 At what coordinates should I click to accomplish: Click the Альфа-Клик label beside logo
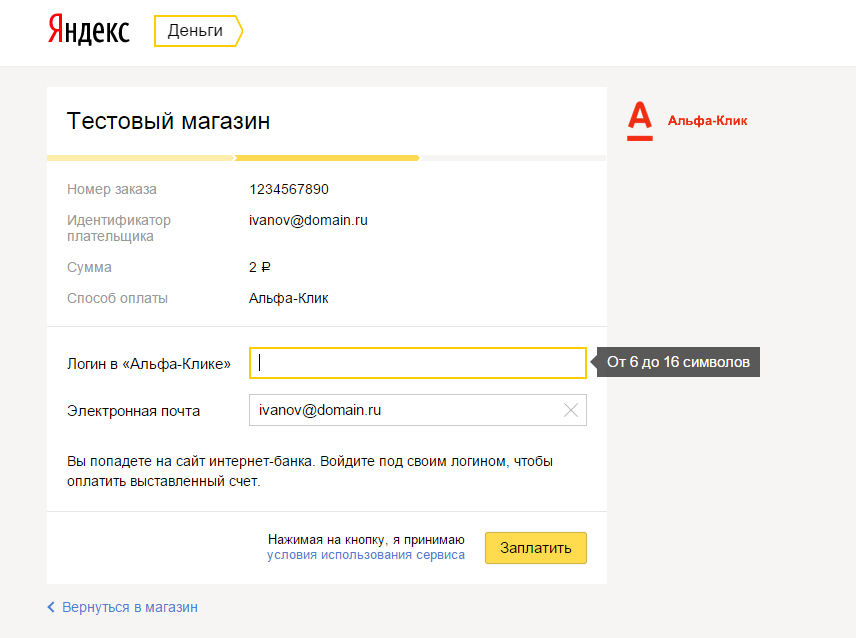[x=708, y=121]
